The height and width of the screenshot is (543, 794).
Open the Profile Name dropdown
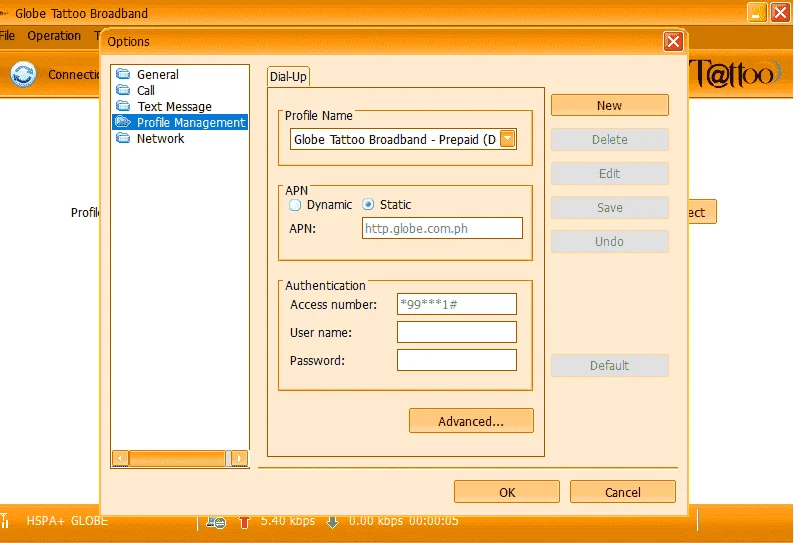click(507, 139)
